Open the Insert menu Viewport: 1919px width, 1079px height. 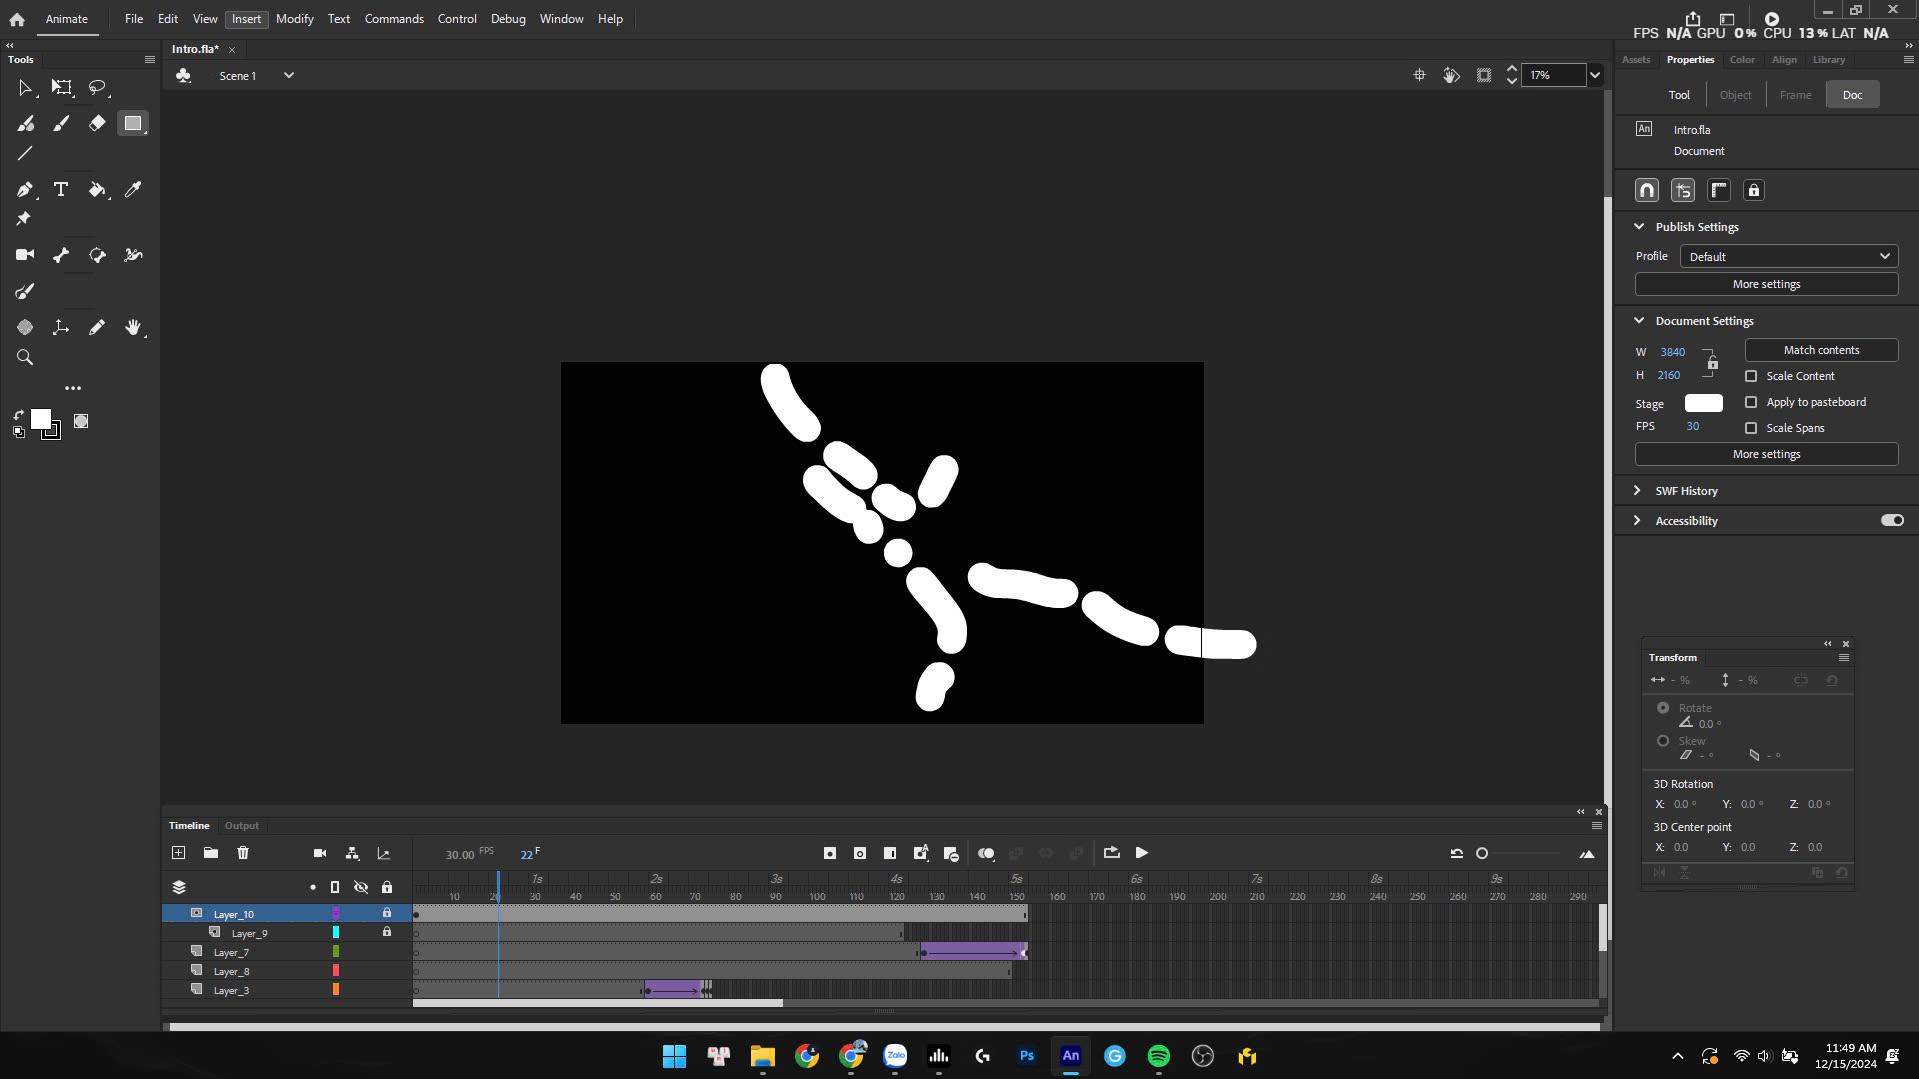coord(246,19)
